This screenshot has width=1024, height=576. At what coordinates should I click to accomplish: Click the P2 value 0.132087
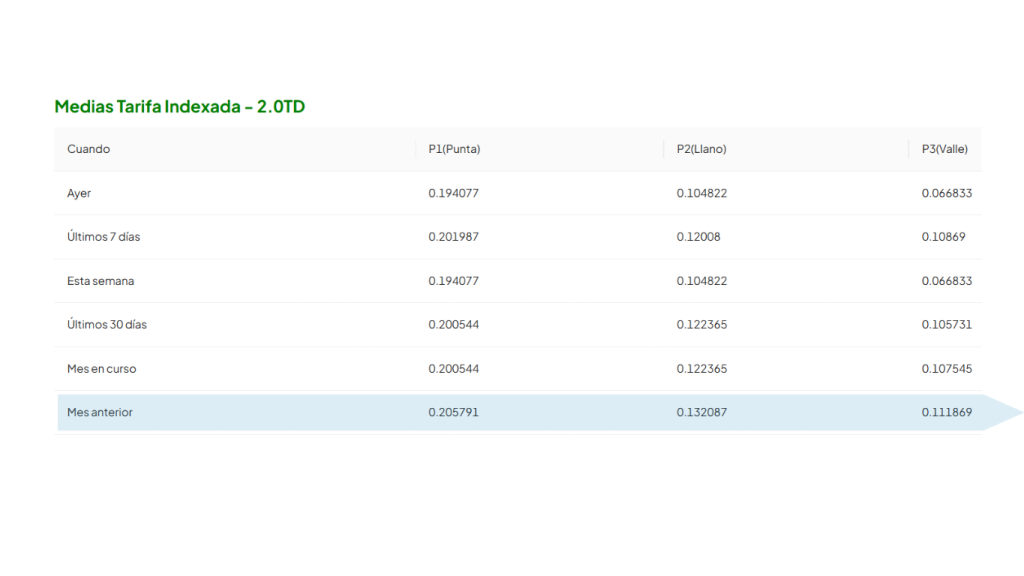[701, 412]
